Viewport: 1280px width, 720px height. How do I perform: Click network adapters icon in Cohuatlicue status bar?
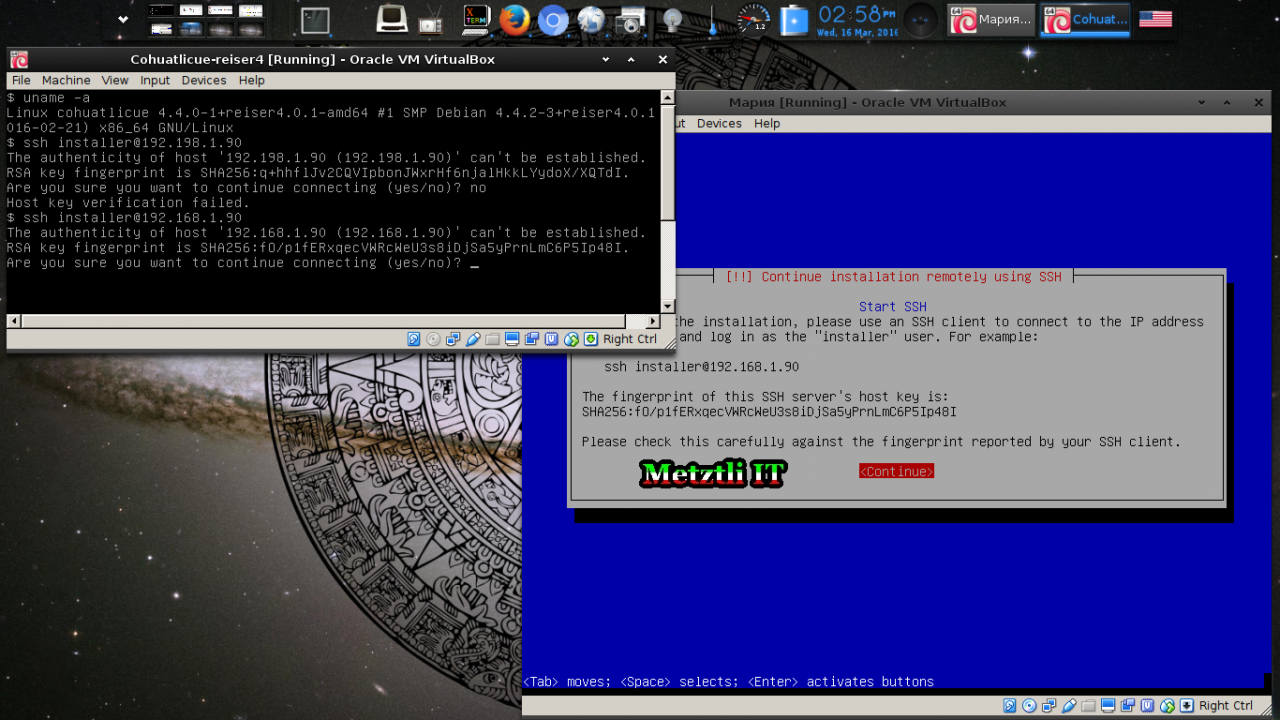click(x=453, y=339)
